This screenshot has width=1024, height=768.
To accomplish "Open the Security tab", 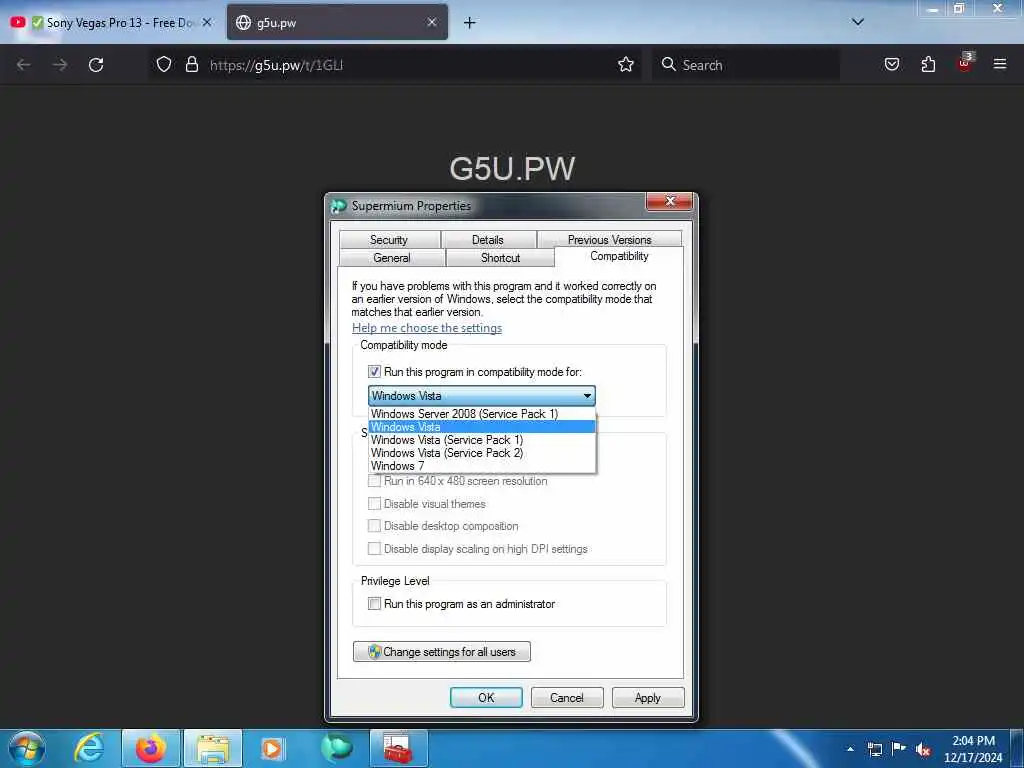I will [x=389, y=240].
